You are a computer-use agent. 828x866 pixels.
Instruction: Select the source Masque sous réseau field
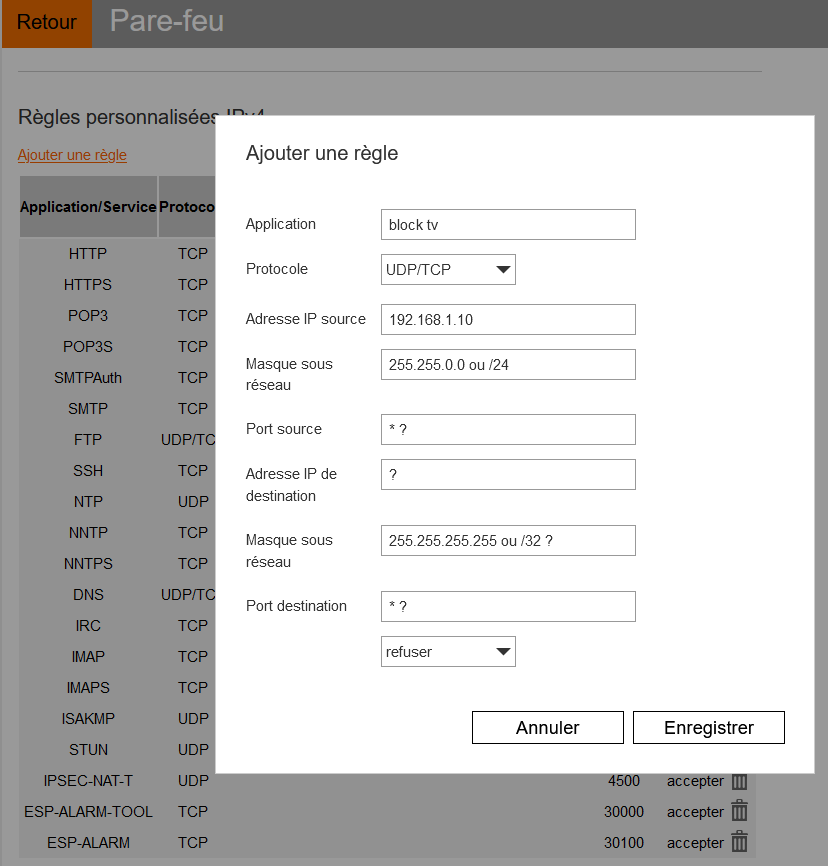click(508, 365)
